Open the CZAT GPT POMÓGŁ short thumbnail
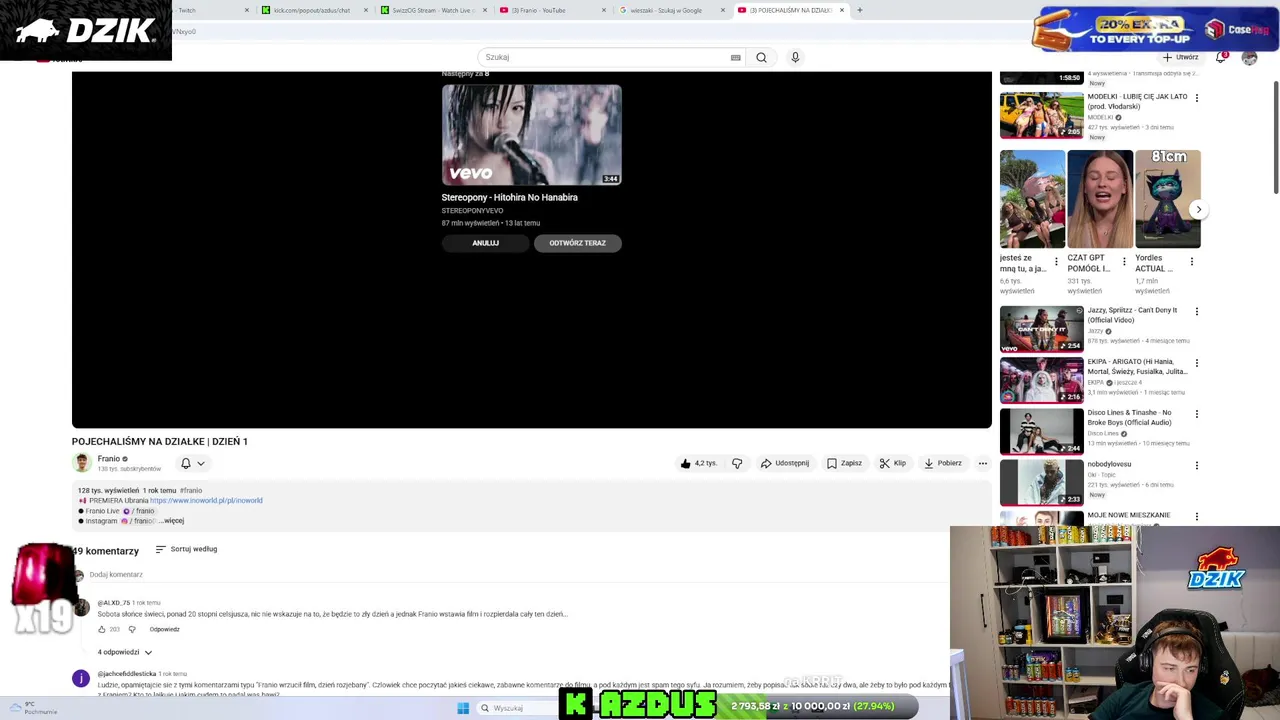This screenshot has height=720, width=1280. point(1100,199)
